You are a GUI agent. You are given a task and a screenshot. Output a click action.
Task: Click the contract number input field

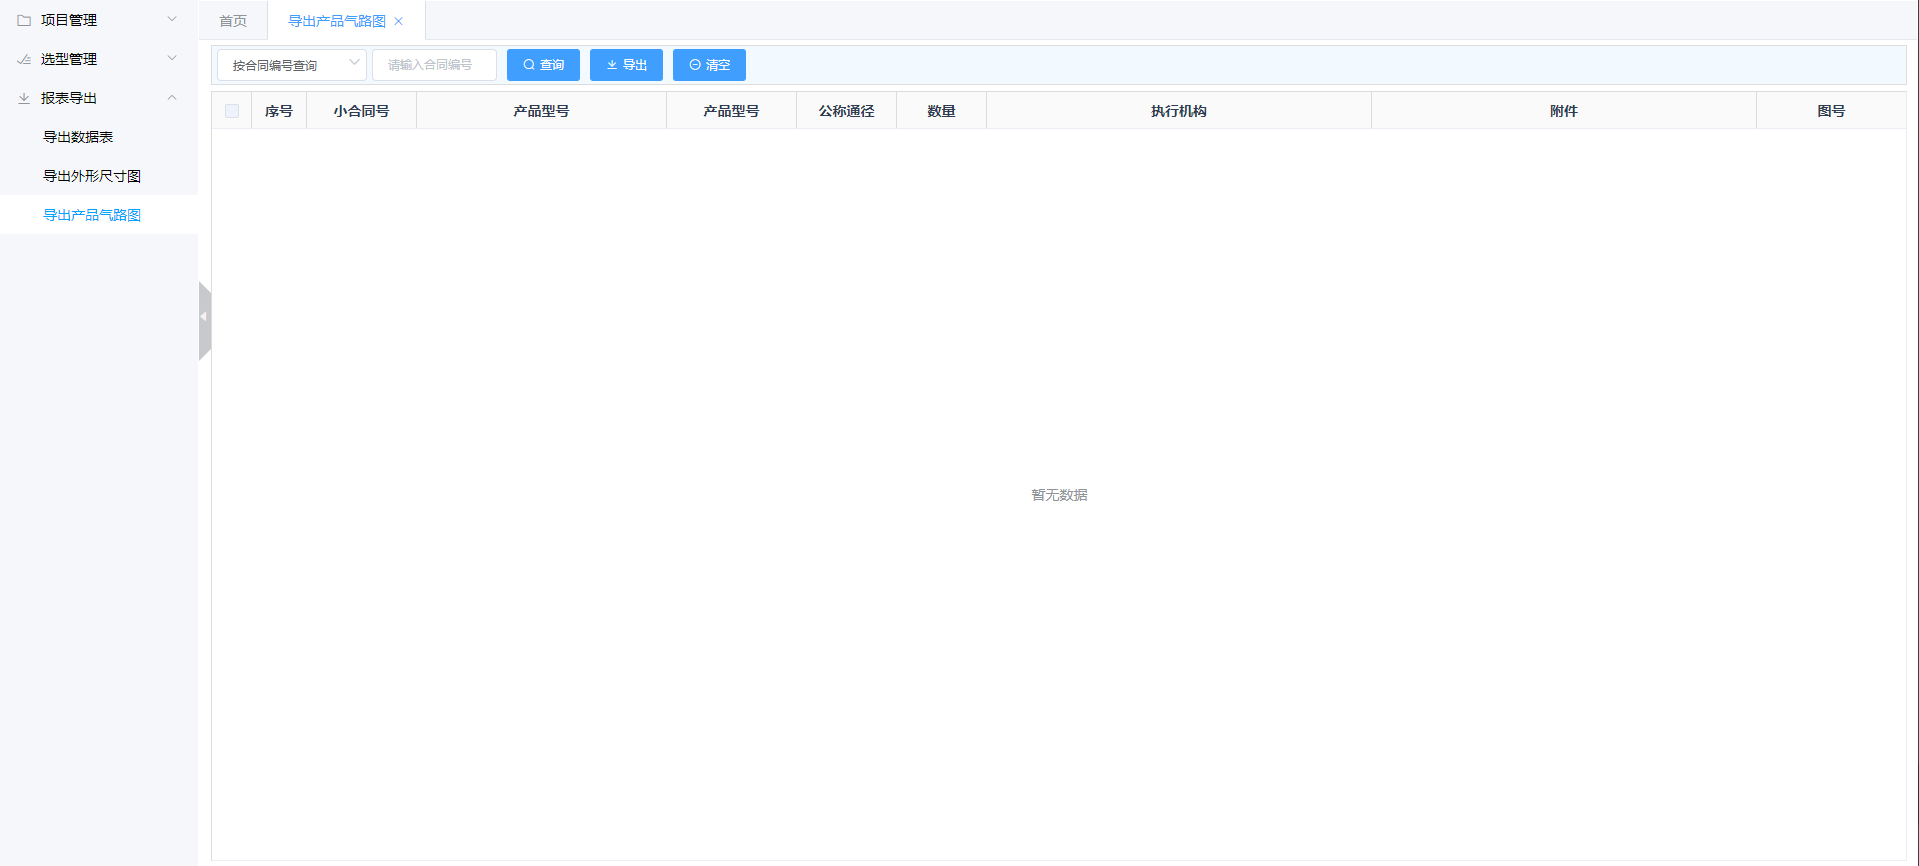coord(434,65)
